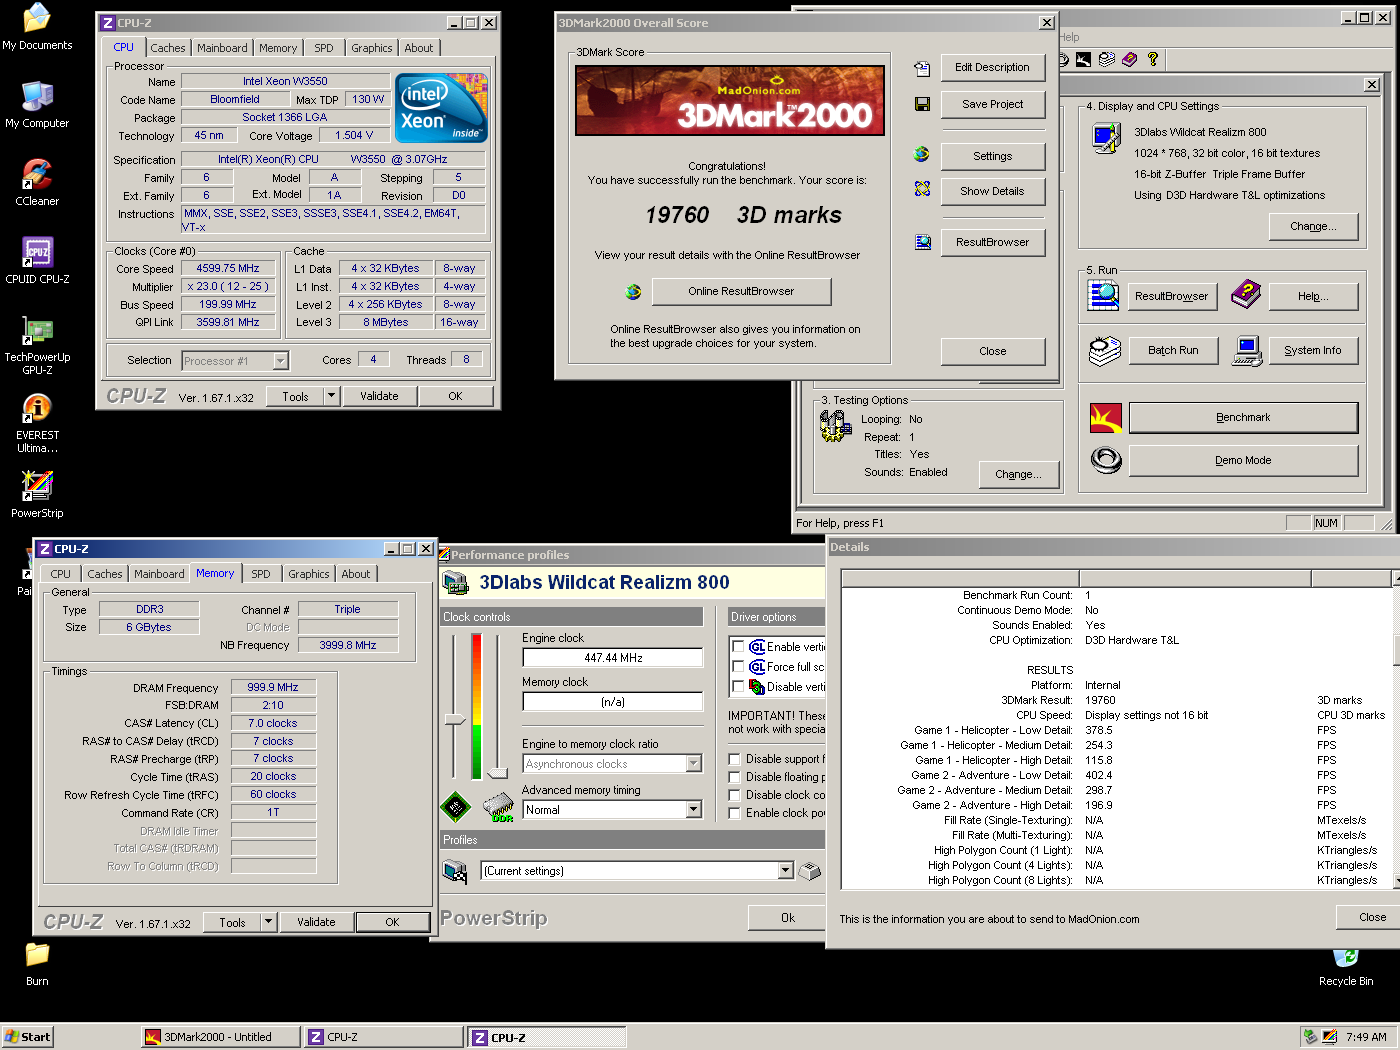
Task: Open About tab in lower CPU-Z window
Action: [356, 574]
